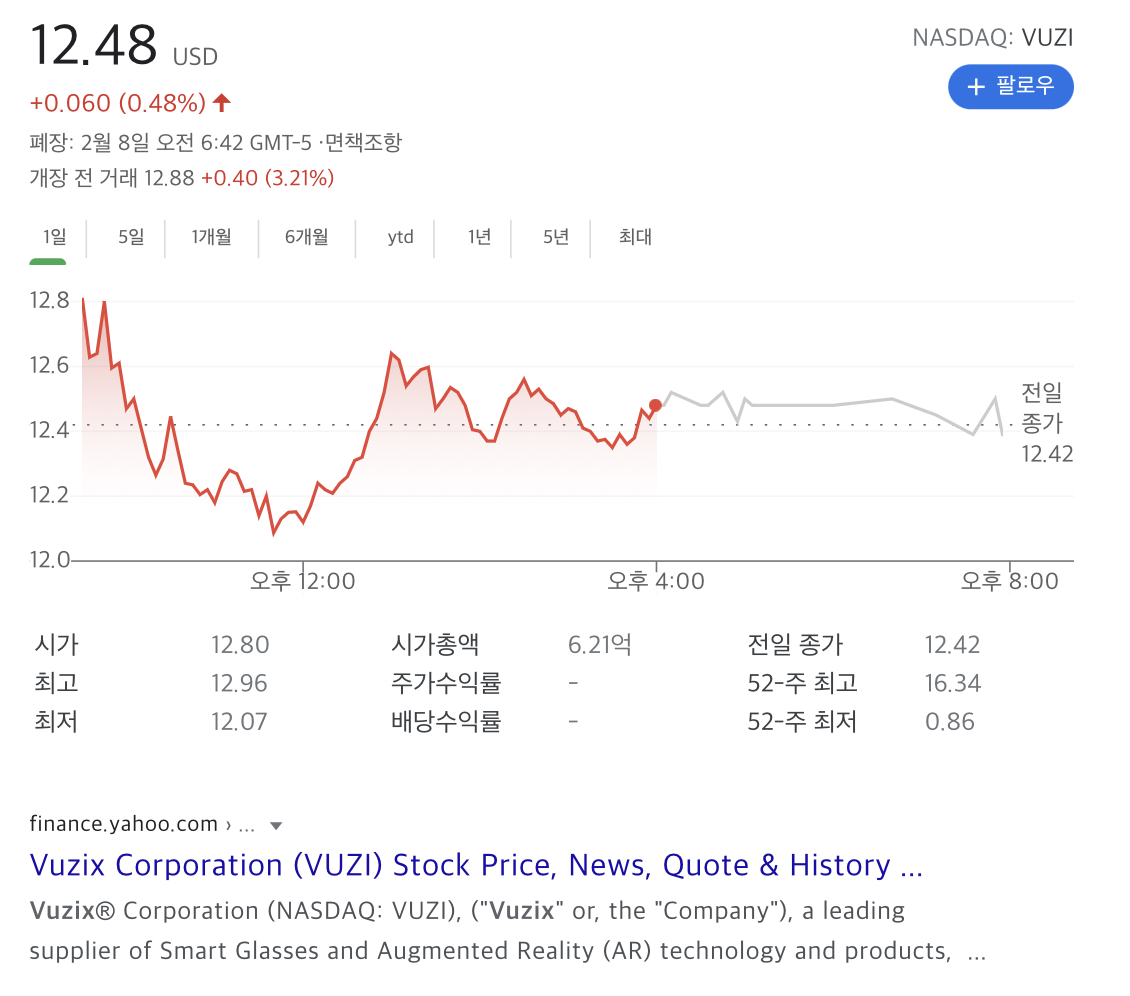Click the 팔로우 follow button
Image resolution: width=1130 pixels, height=996 pixels.
coord(1010,87)
